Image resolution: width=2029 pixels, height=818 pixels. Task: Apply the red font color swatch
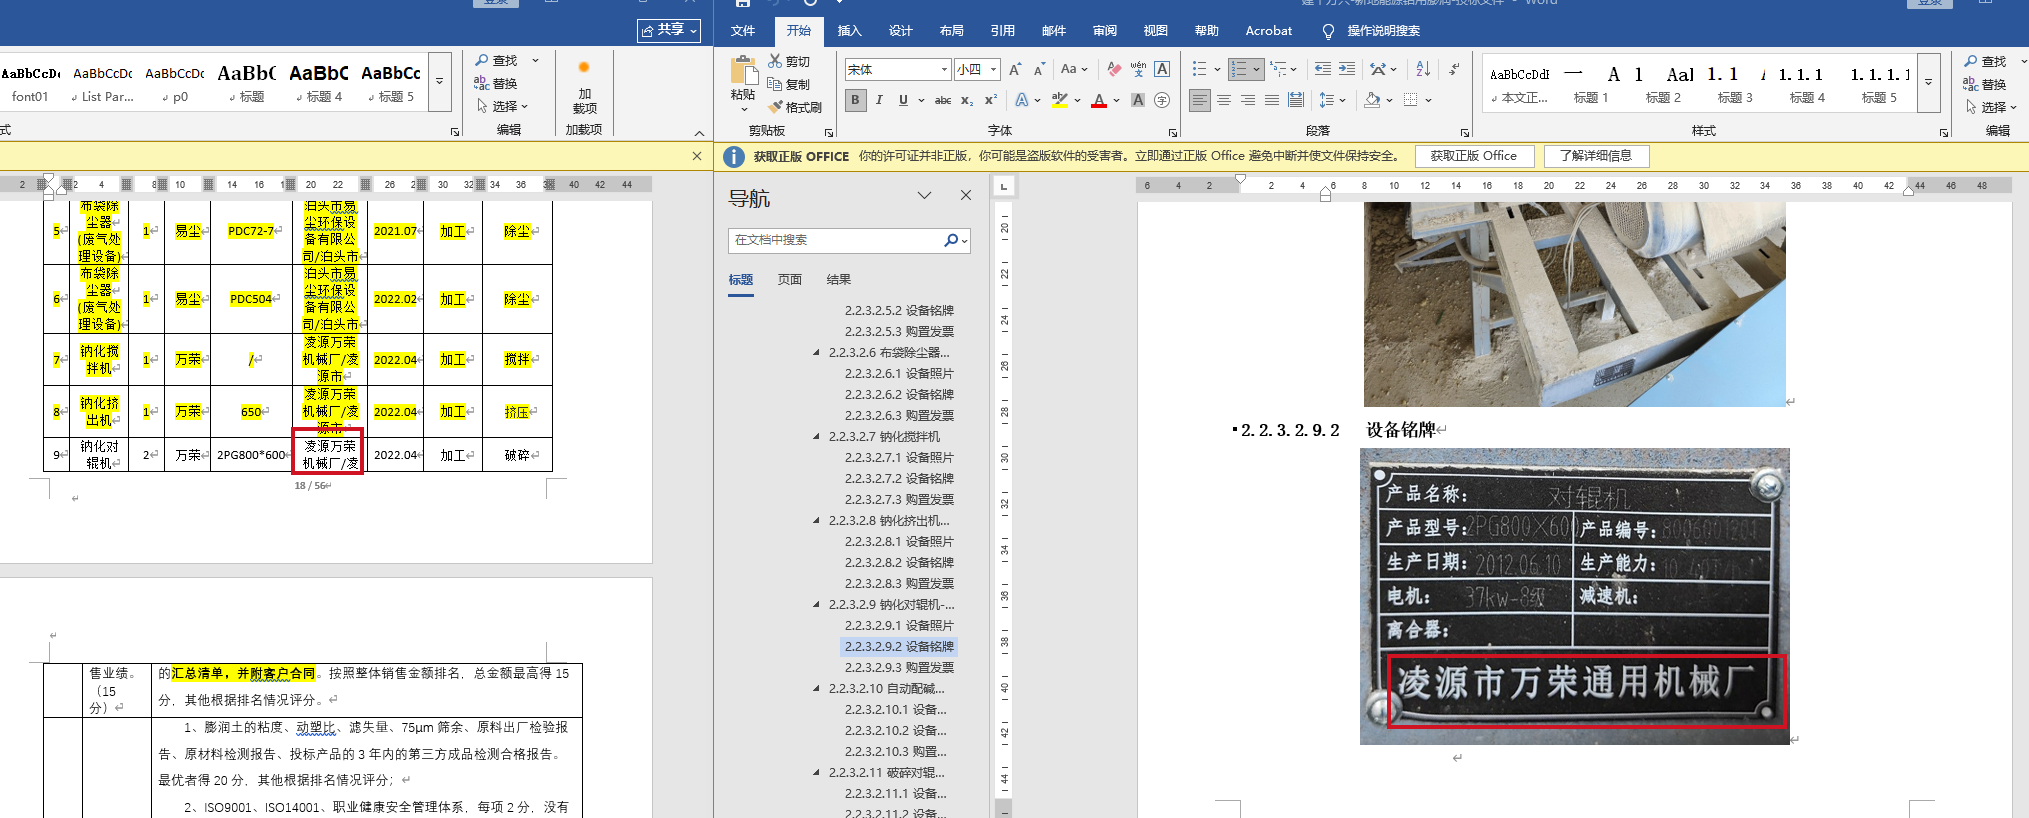click(1098, 100)
